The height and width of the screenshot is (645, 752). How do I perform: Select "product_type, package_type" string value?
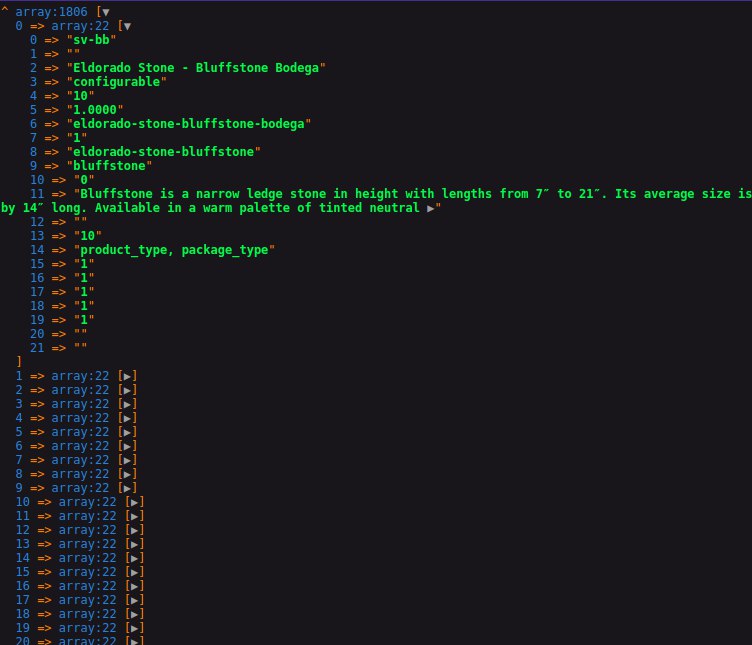click(174, 250)
